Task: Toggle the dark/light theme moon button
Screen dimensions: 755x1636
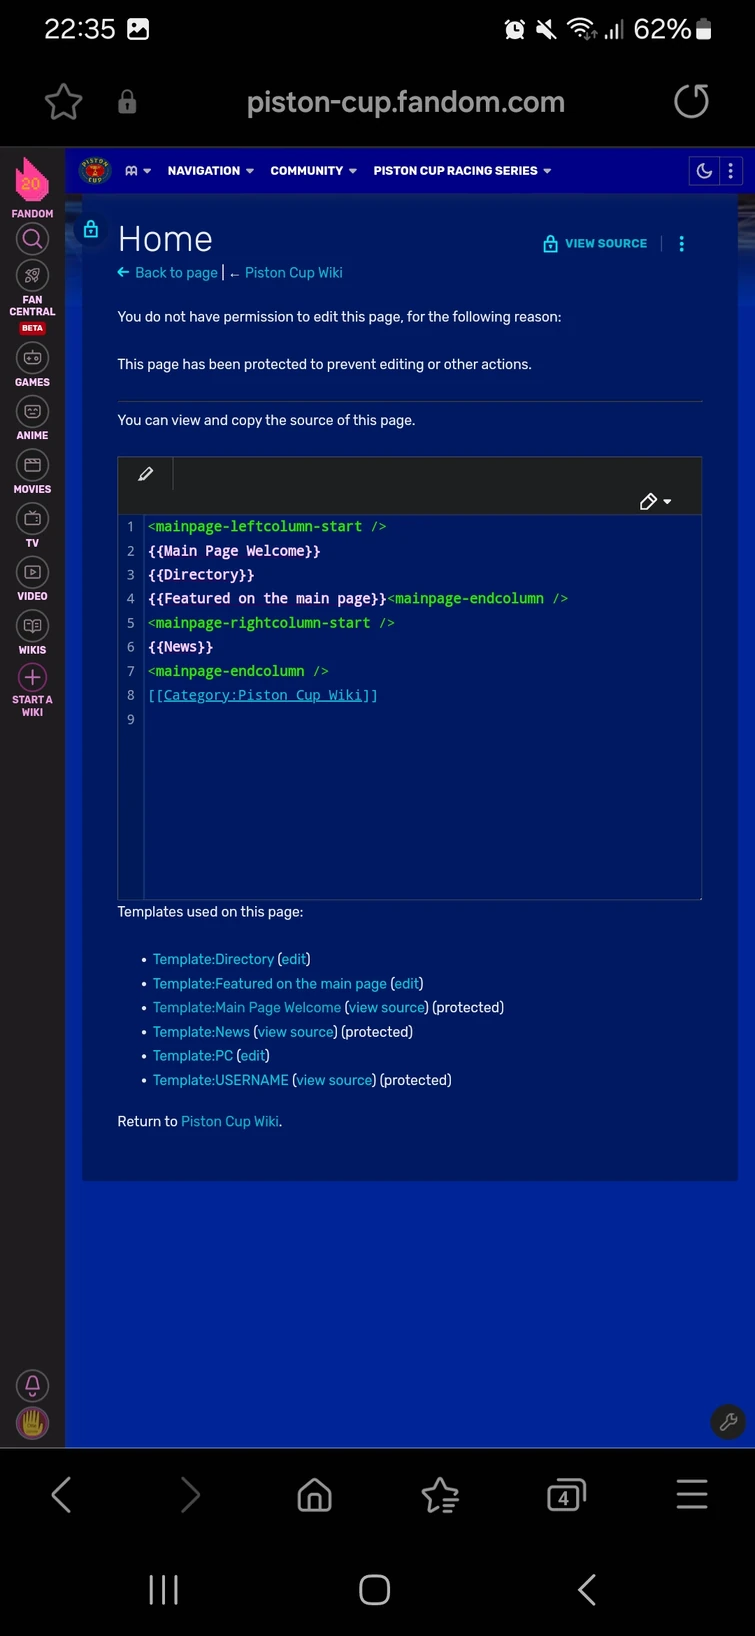Action: 704,171
